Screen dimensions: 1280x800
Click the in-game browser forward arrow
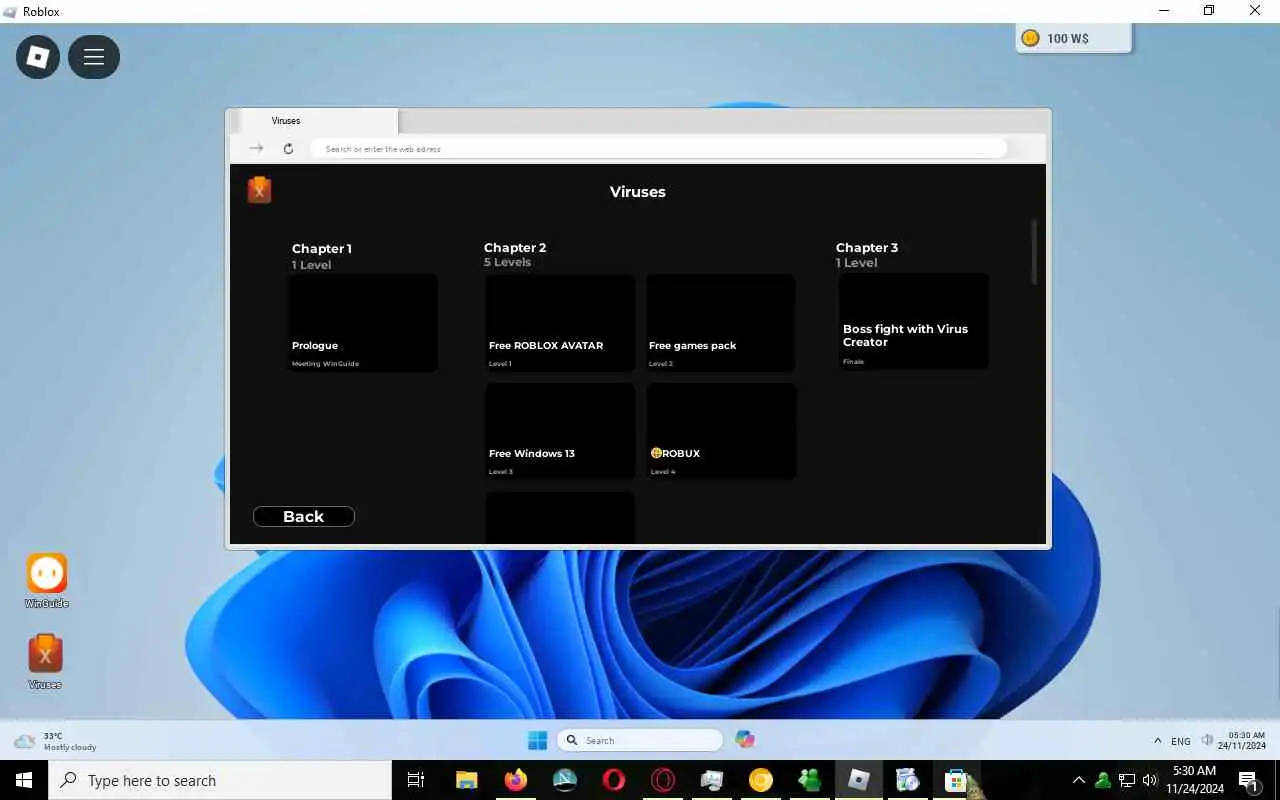click(x=256, y=148)
